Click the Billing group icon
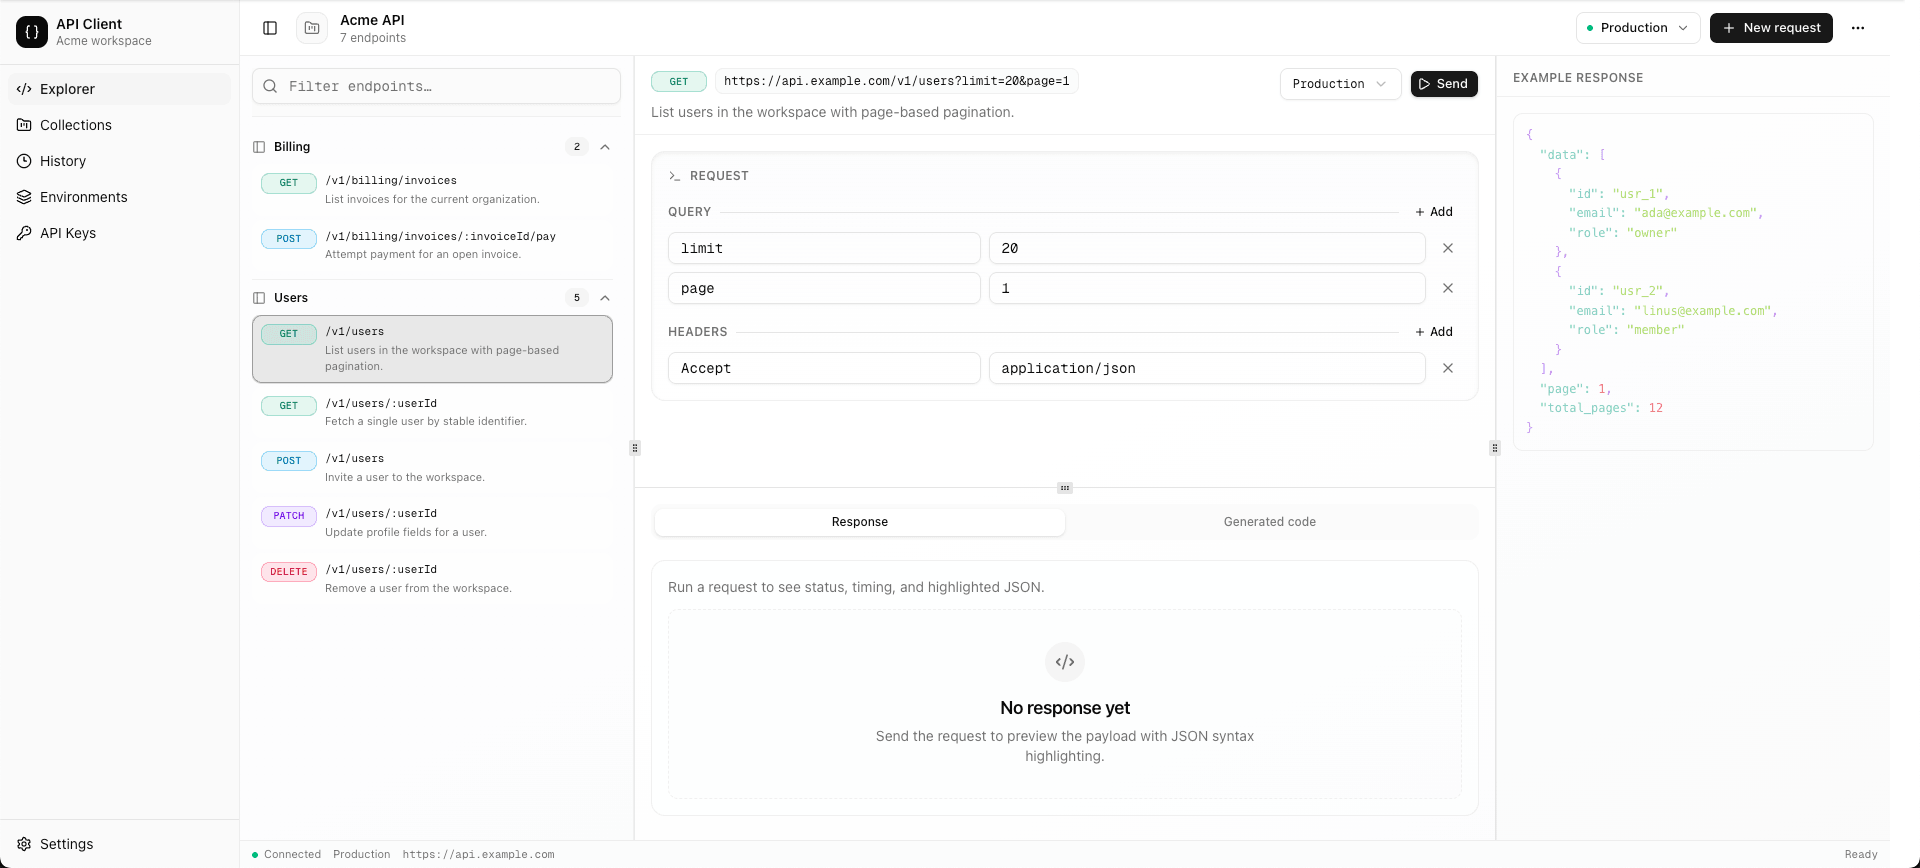Screen dimensions: 1920x868 point(259,147)
